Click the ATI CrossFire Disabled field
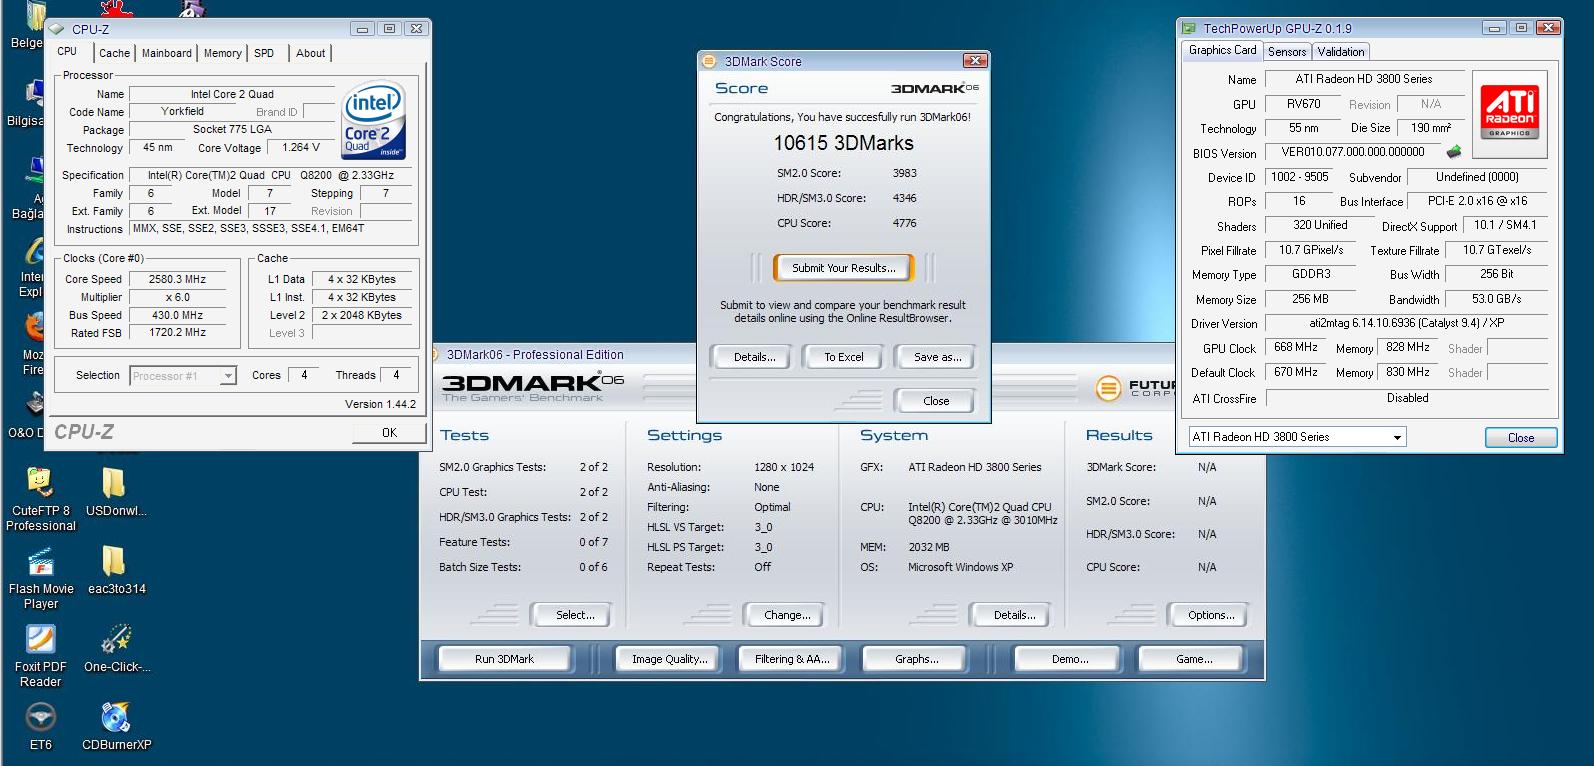 click(1406, 398)
